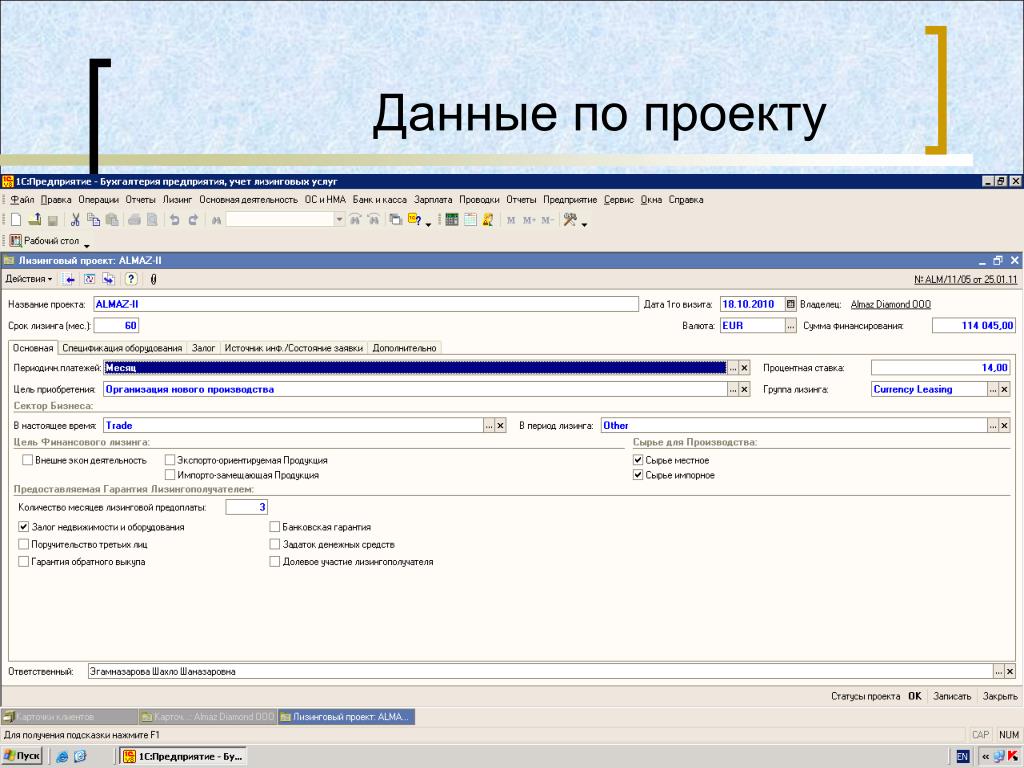1024x768 pixels.
Task: Toggle Импорто-замещающая Продукция checkbox
Action: (x=170, y=475)
